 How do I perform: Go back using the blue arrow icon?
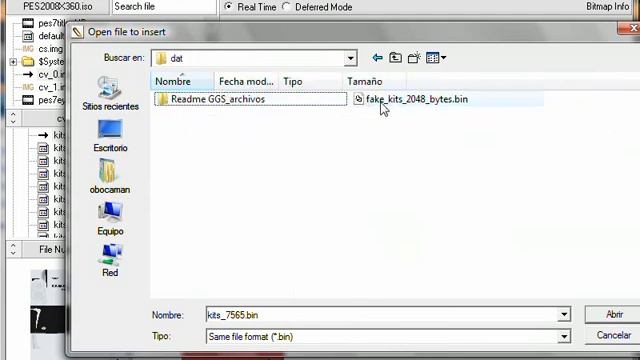tap(377, 58)
